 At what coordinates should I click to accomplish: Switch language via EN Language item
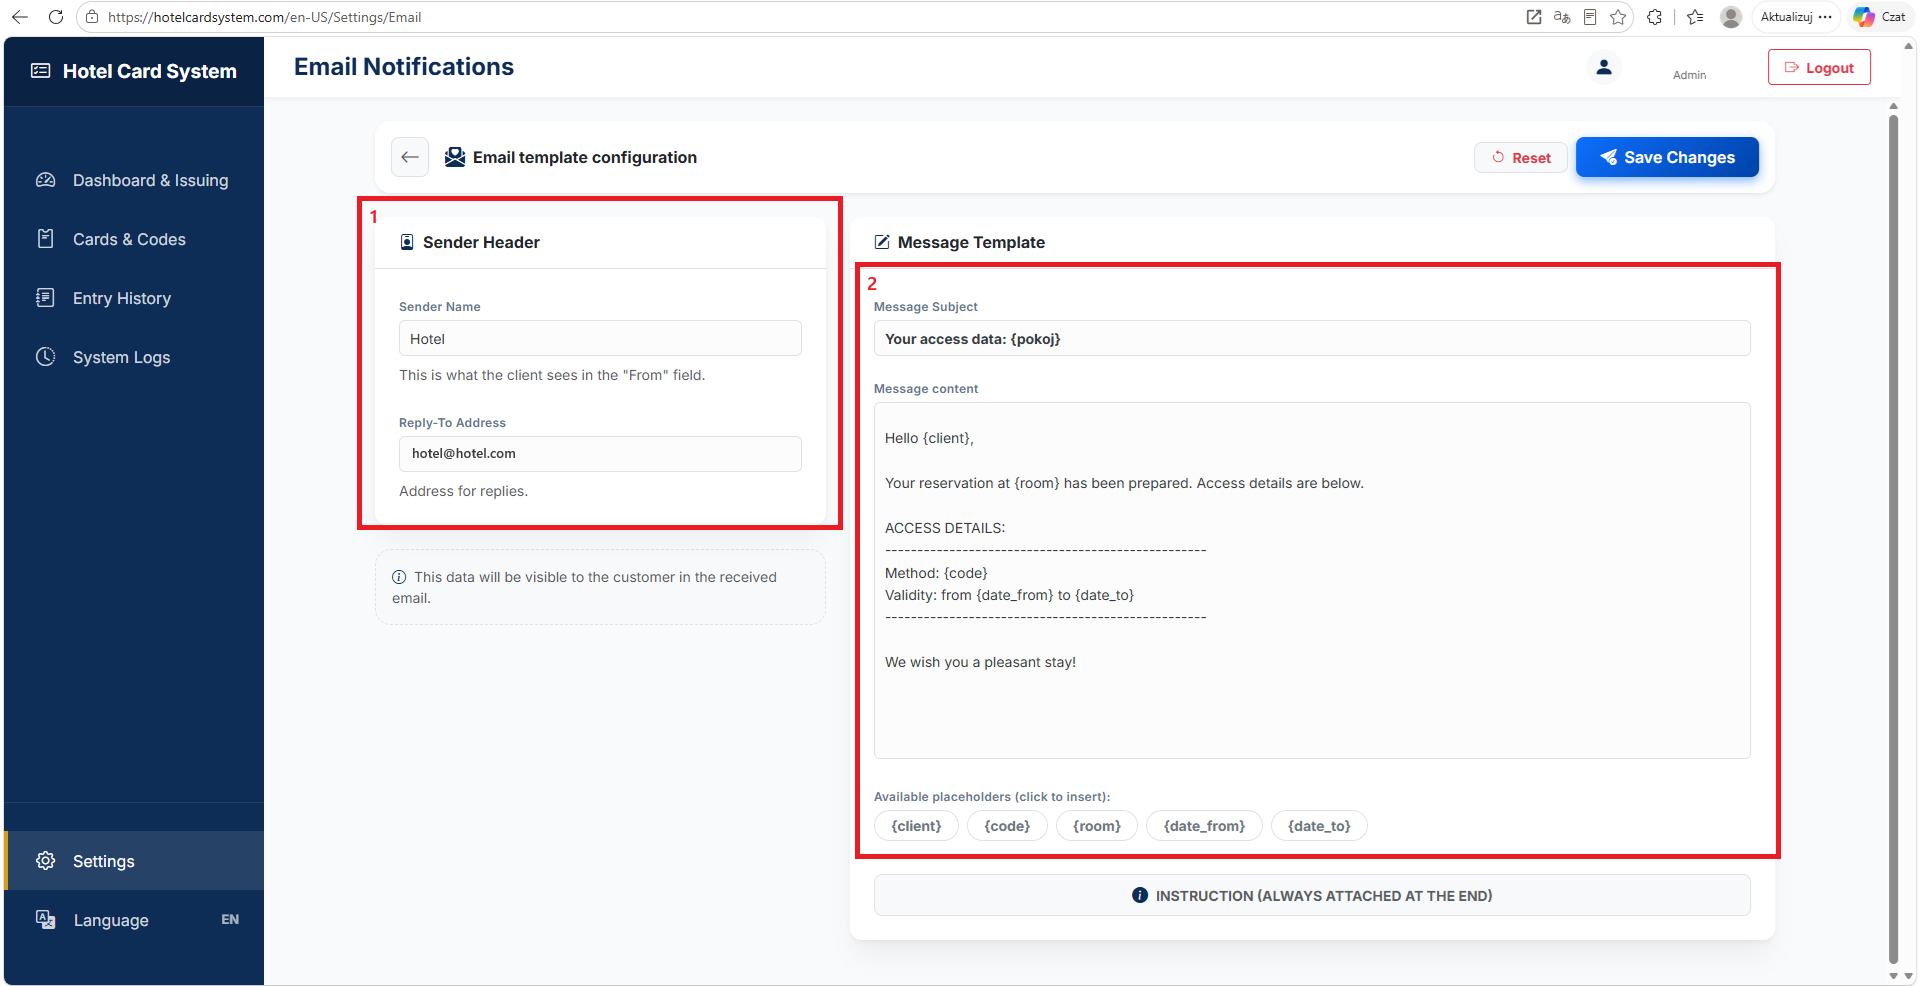pyautogui.click(x=134, y=920)
